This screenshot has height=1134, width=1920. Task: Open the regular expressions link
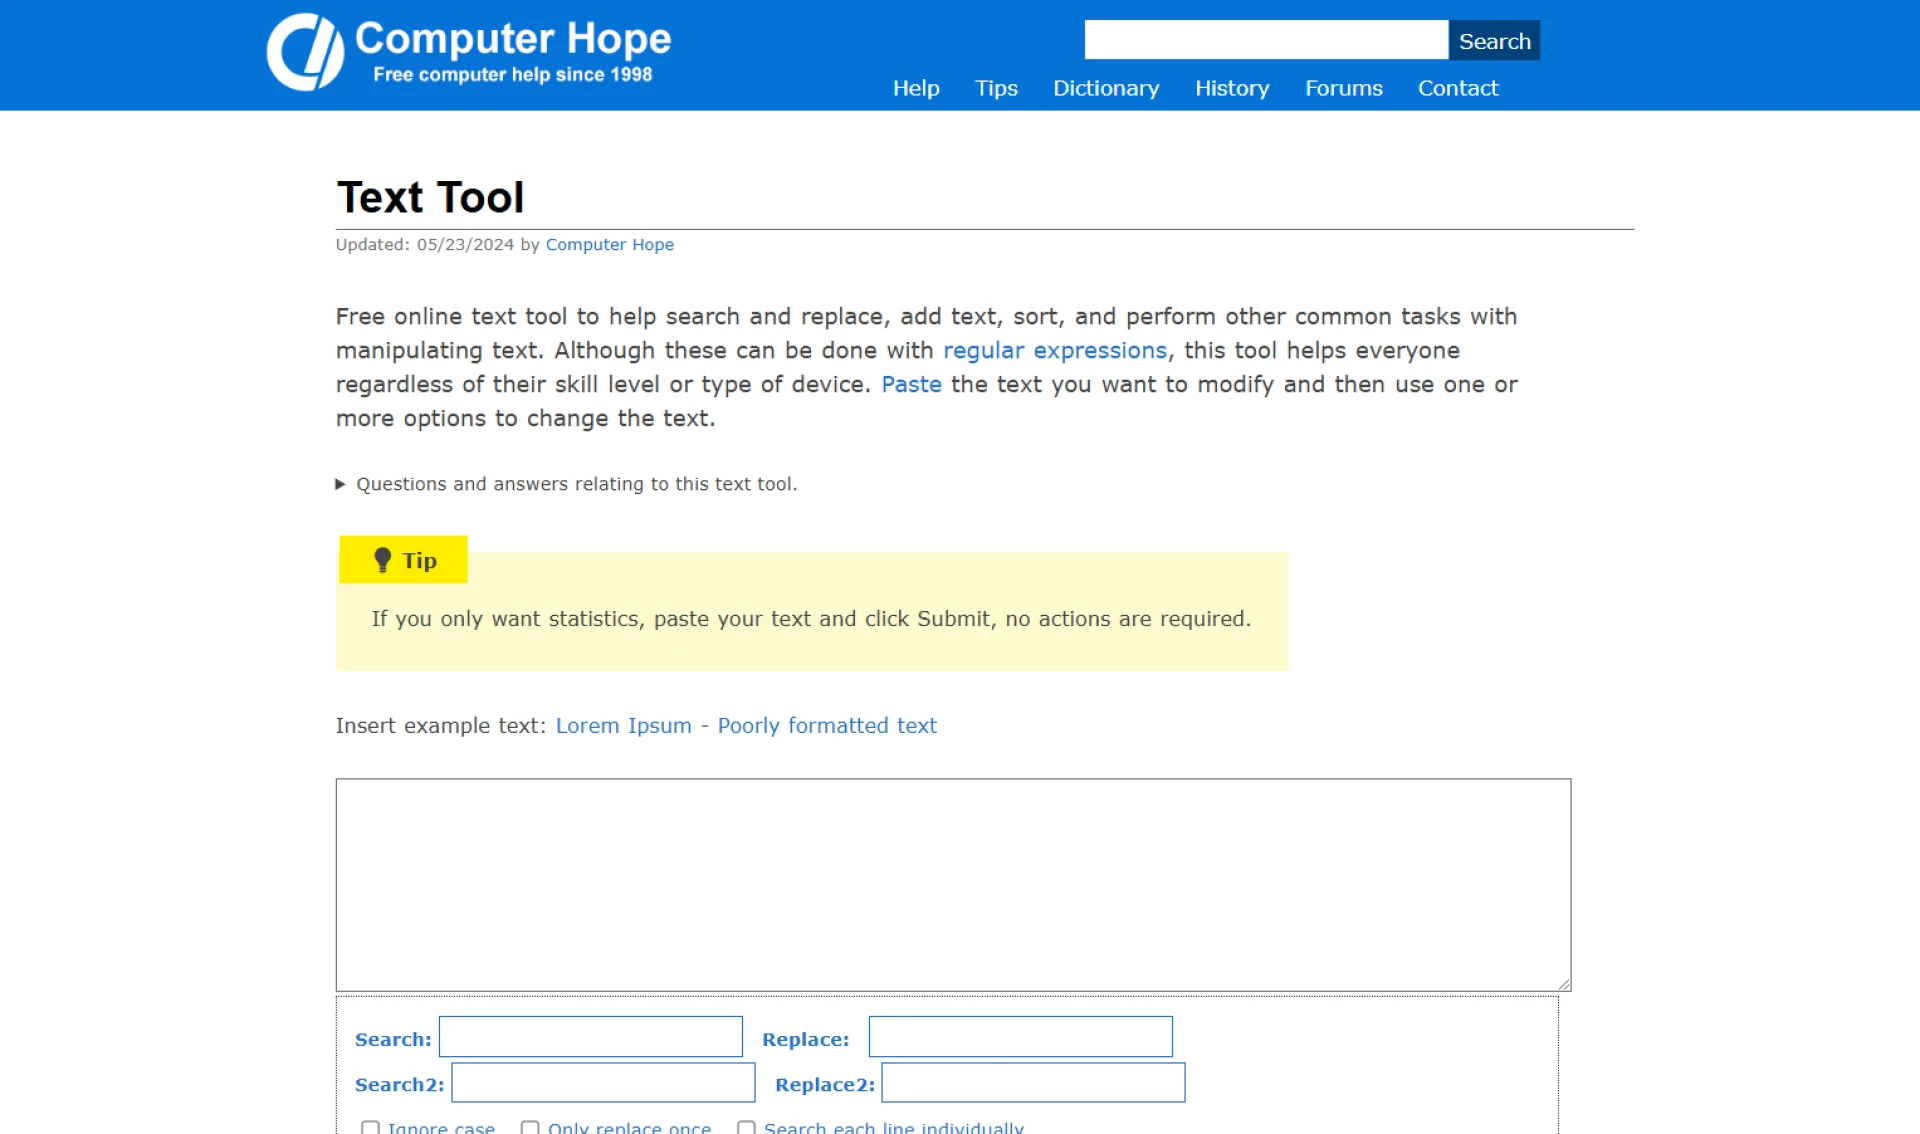tap(1054, 350)
